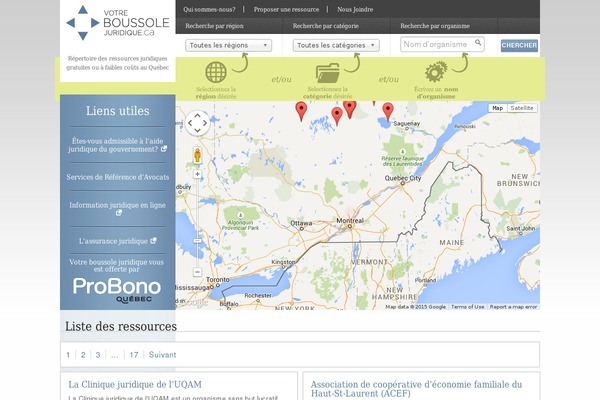The width and height of the screenshot is (600, 400).
Task: Click the Suivant pagination link
Action: click(163, 355)
